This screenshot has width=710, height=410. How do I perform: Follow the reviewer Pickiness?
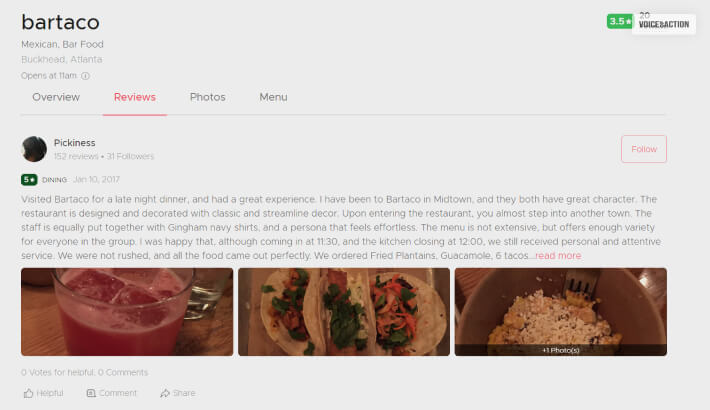[x=644, y=149]
